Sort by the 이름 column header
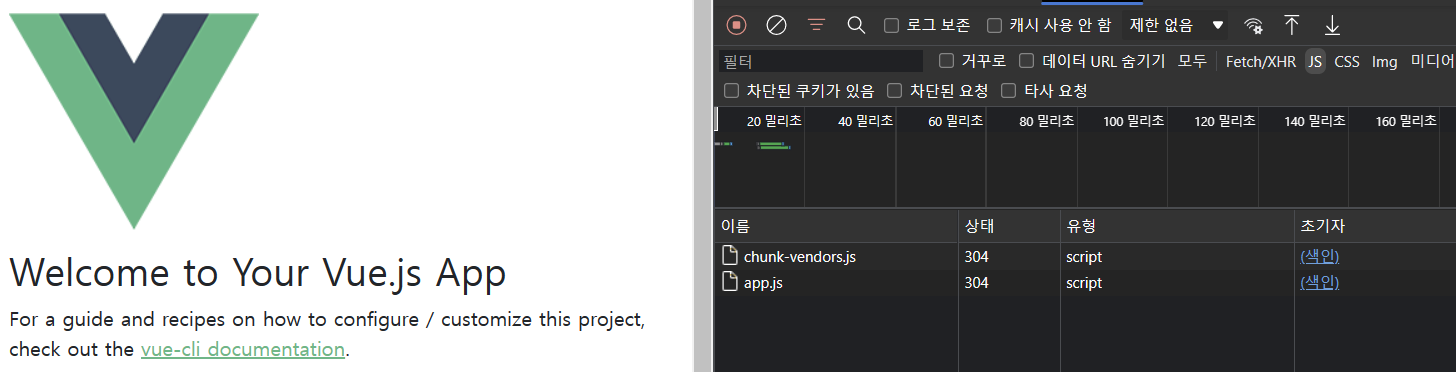The width and height of the screenshot is (1456, 372). tap(837, 226)
